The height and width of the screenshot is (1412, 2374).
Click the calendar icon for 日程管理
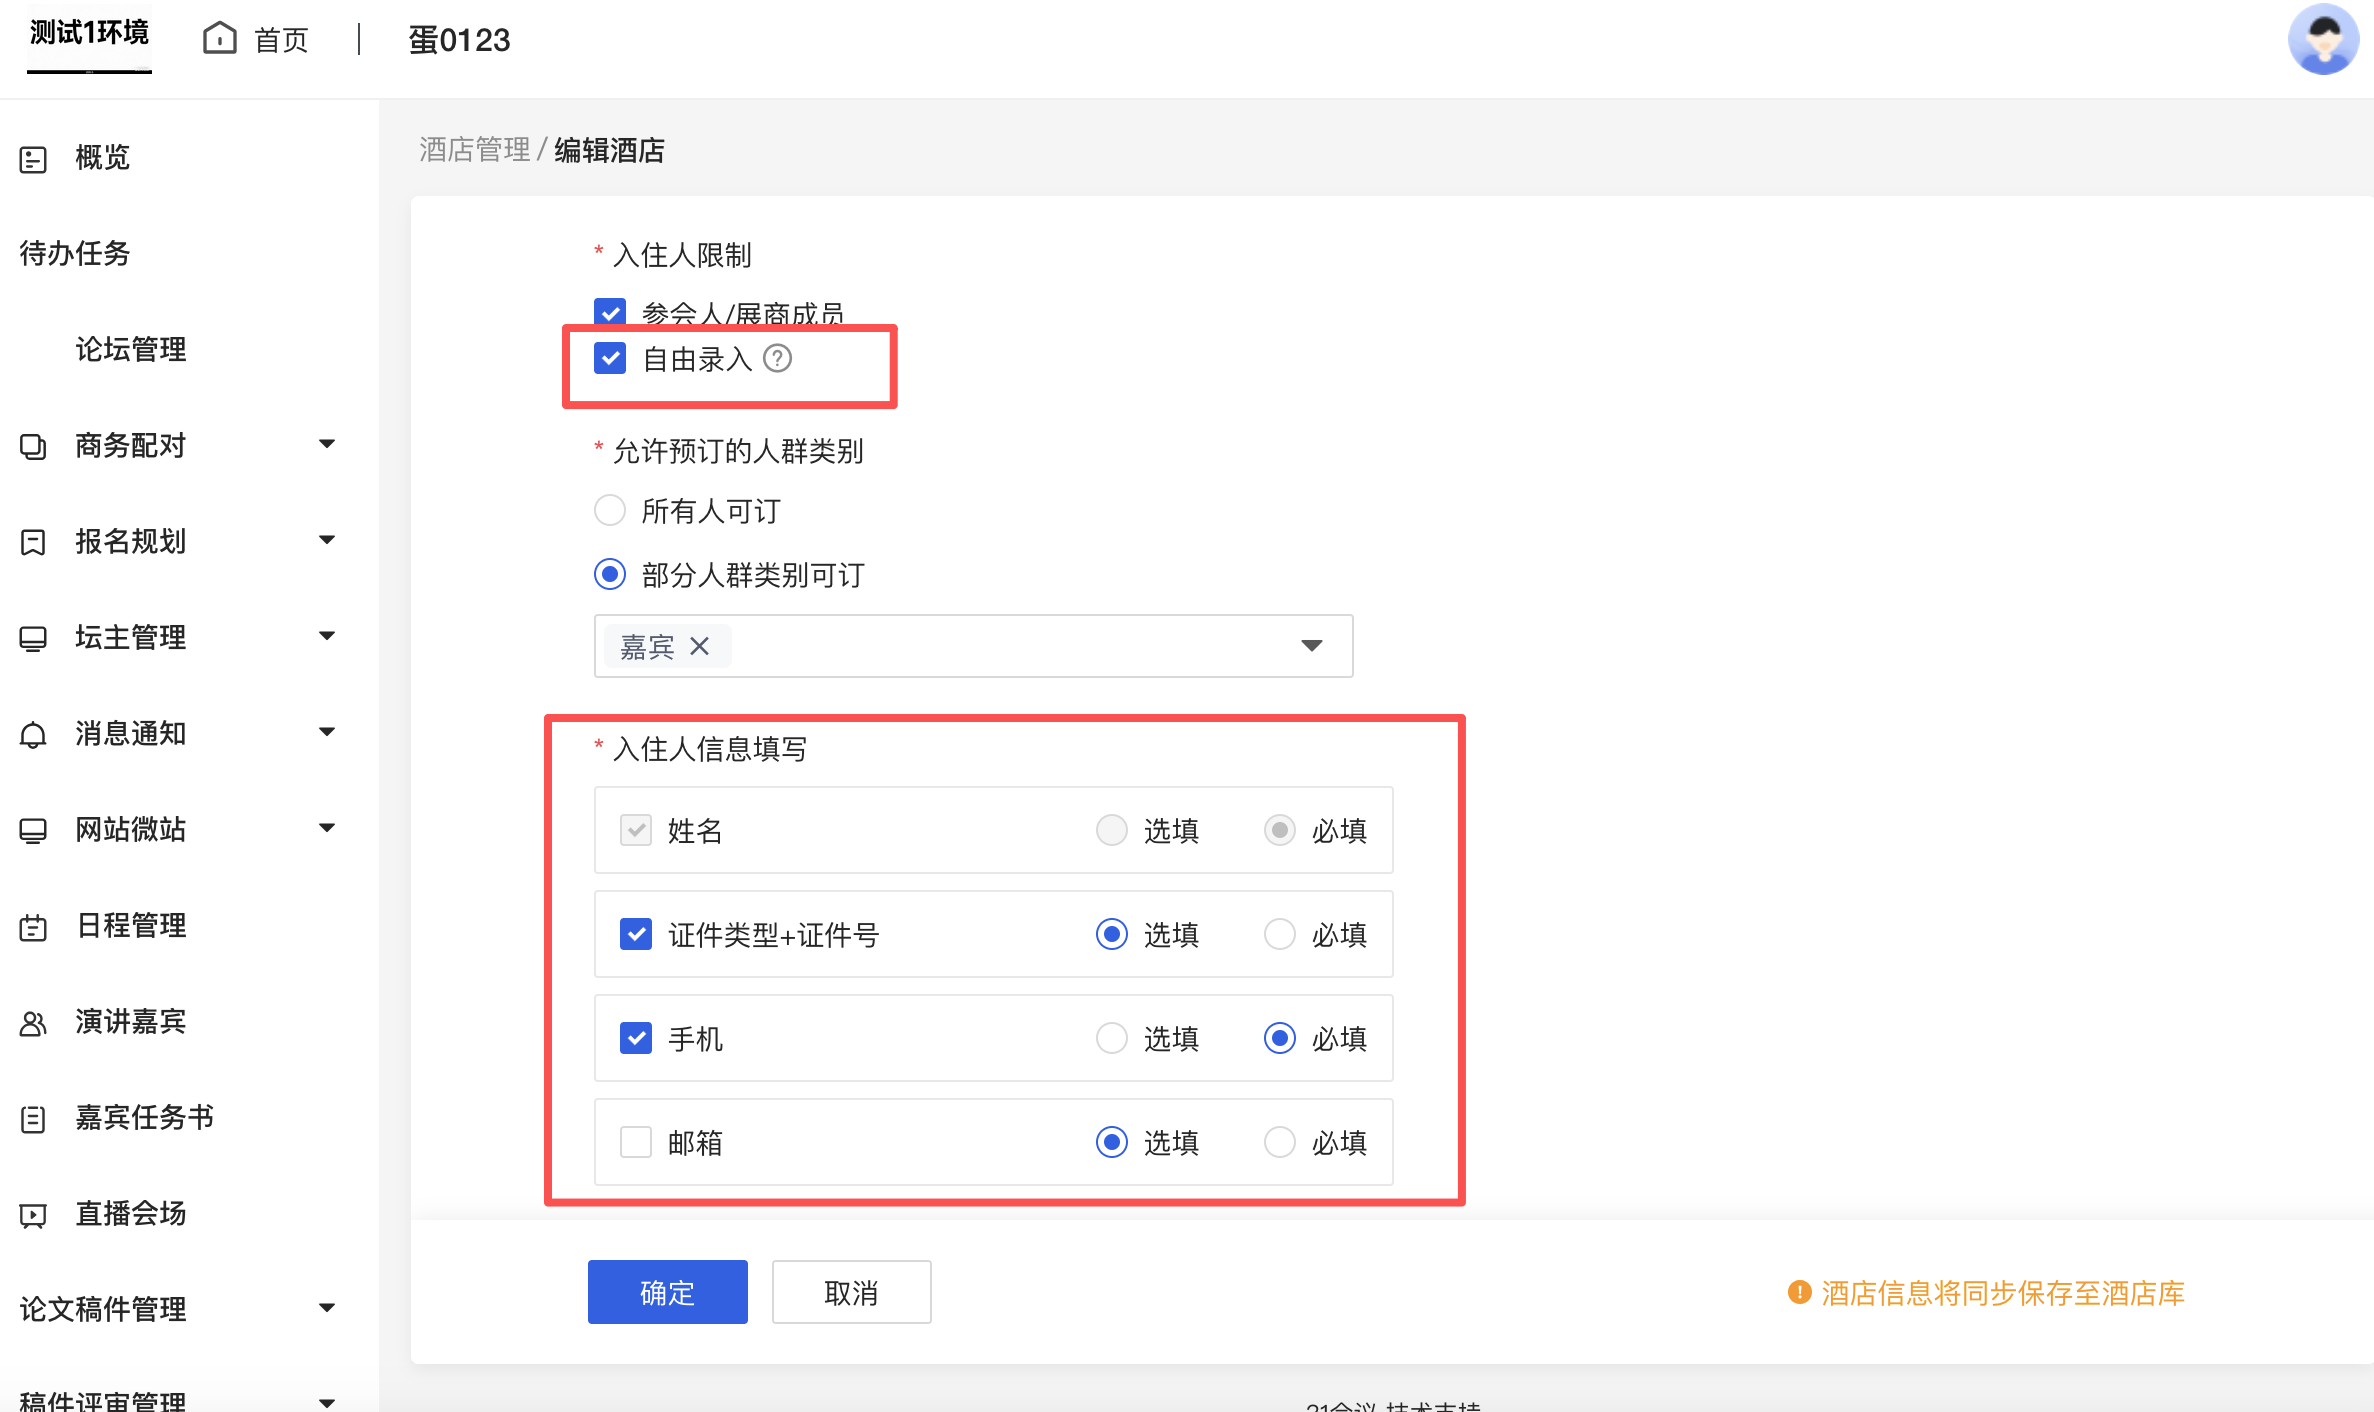point(33,927)
